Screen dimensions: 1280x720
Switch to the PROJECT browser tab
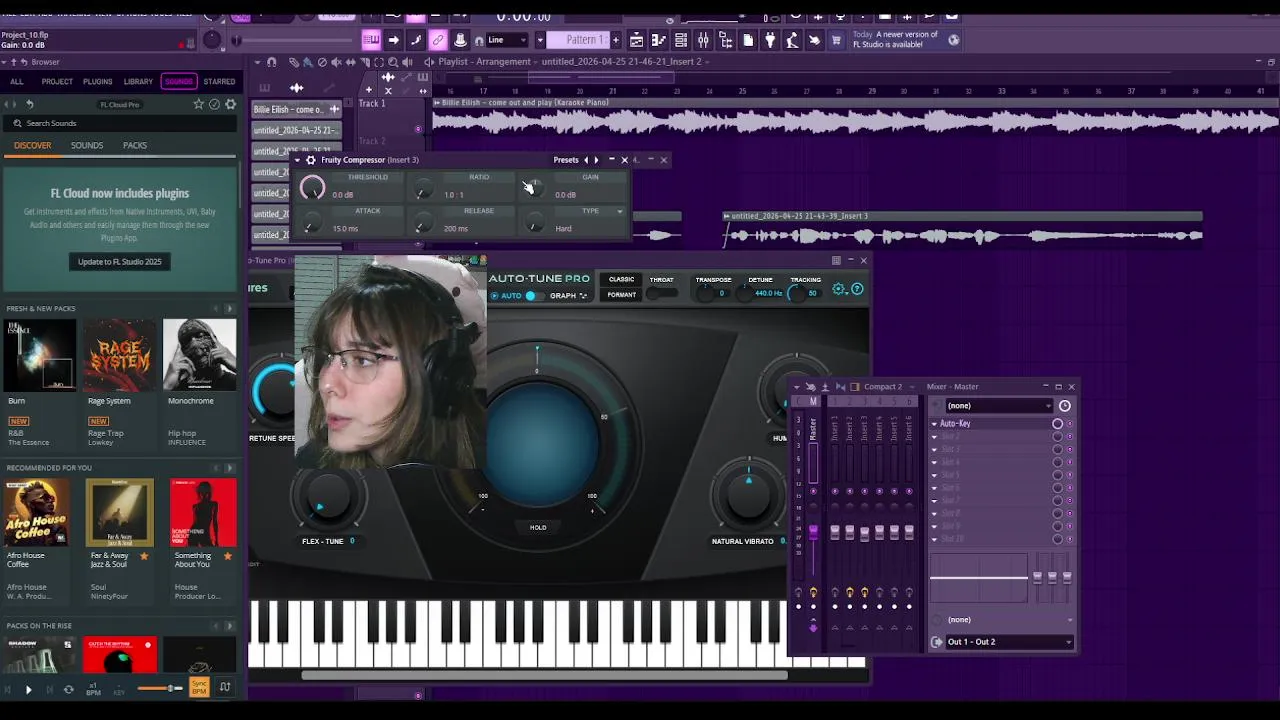click(57, 82)
